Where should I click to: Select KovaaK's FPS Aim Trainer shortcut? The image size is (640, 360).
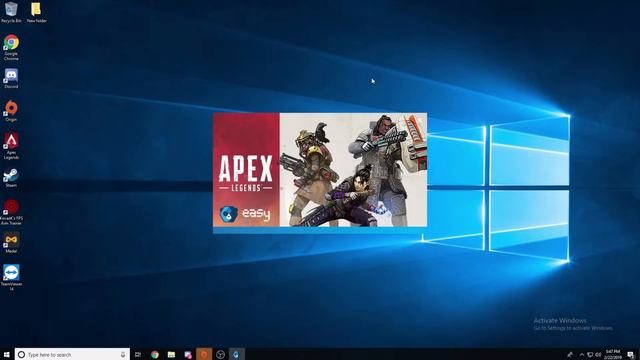(11, 212)
